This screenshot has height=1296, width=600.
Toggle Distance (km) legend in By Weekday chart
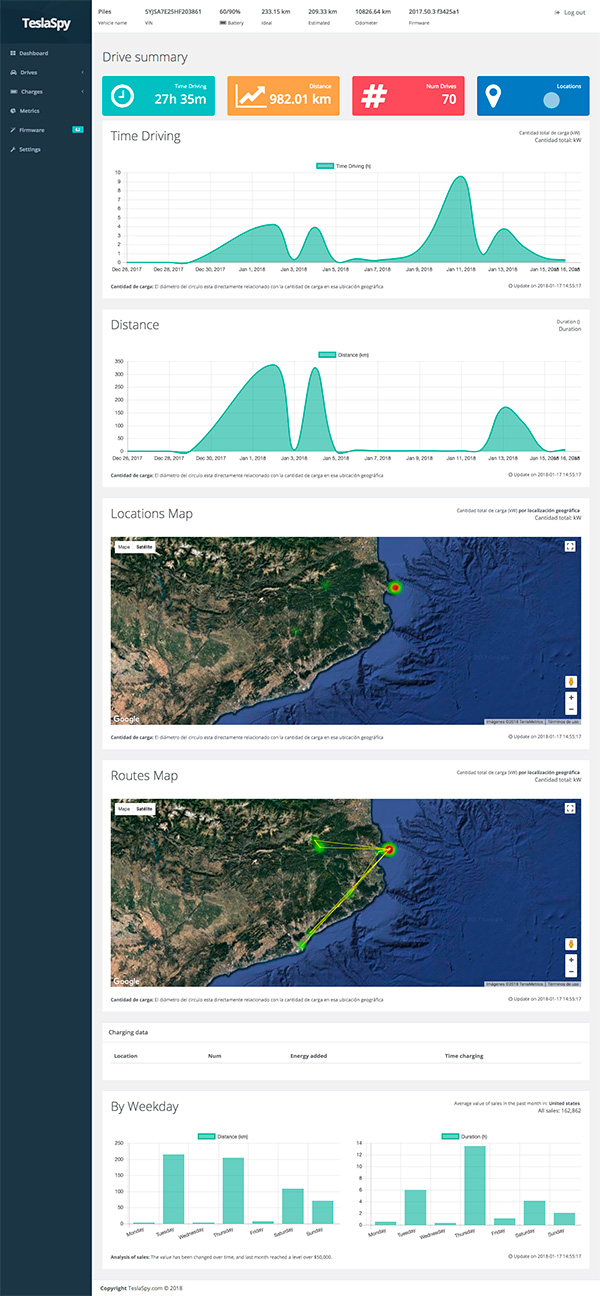(221, 1136)
